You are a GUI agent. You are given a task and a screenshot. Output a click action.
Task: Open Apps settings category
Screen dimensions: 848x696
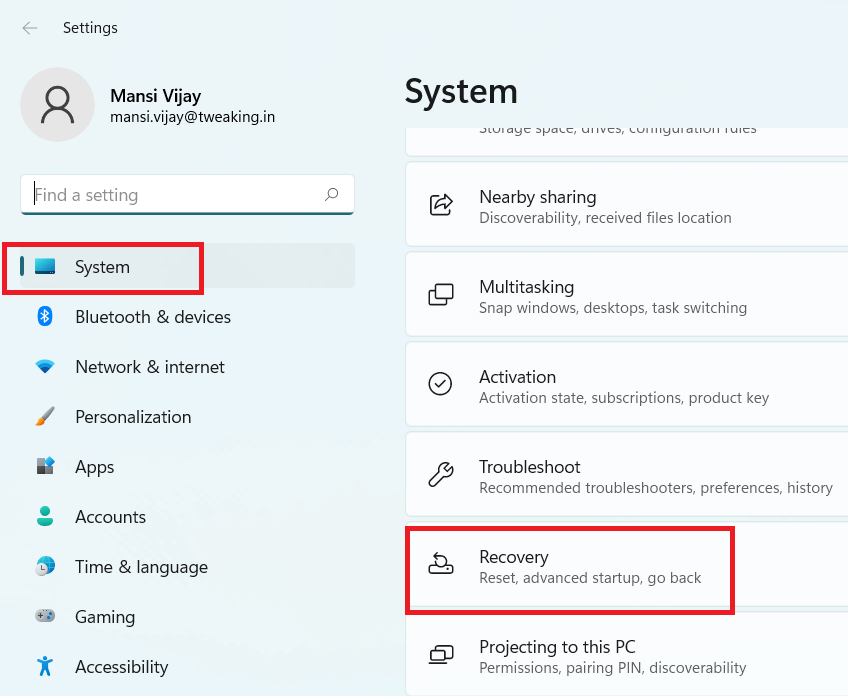coord(187,466)
